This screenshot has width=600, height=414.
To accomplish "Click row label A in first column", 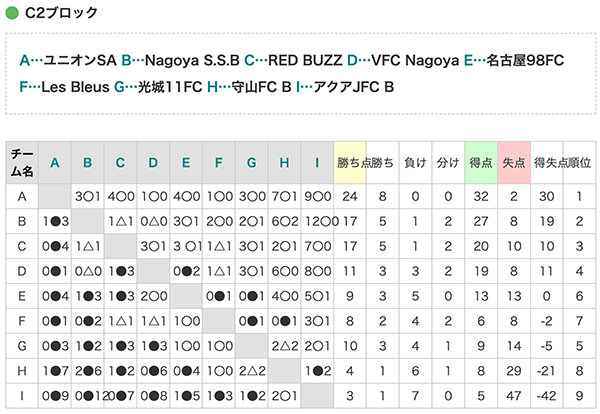I will pos(22,196).
